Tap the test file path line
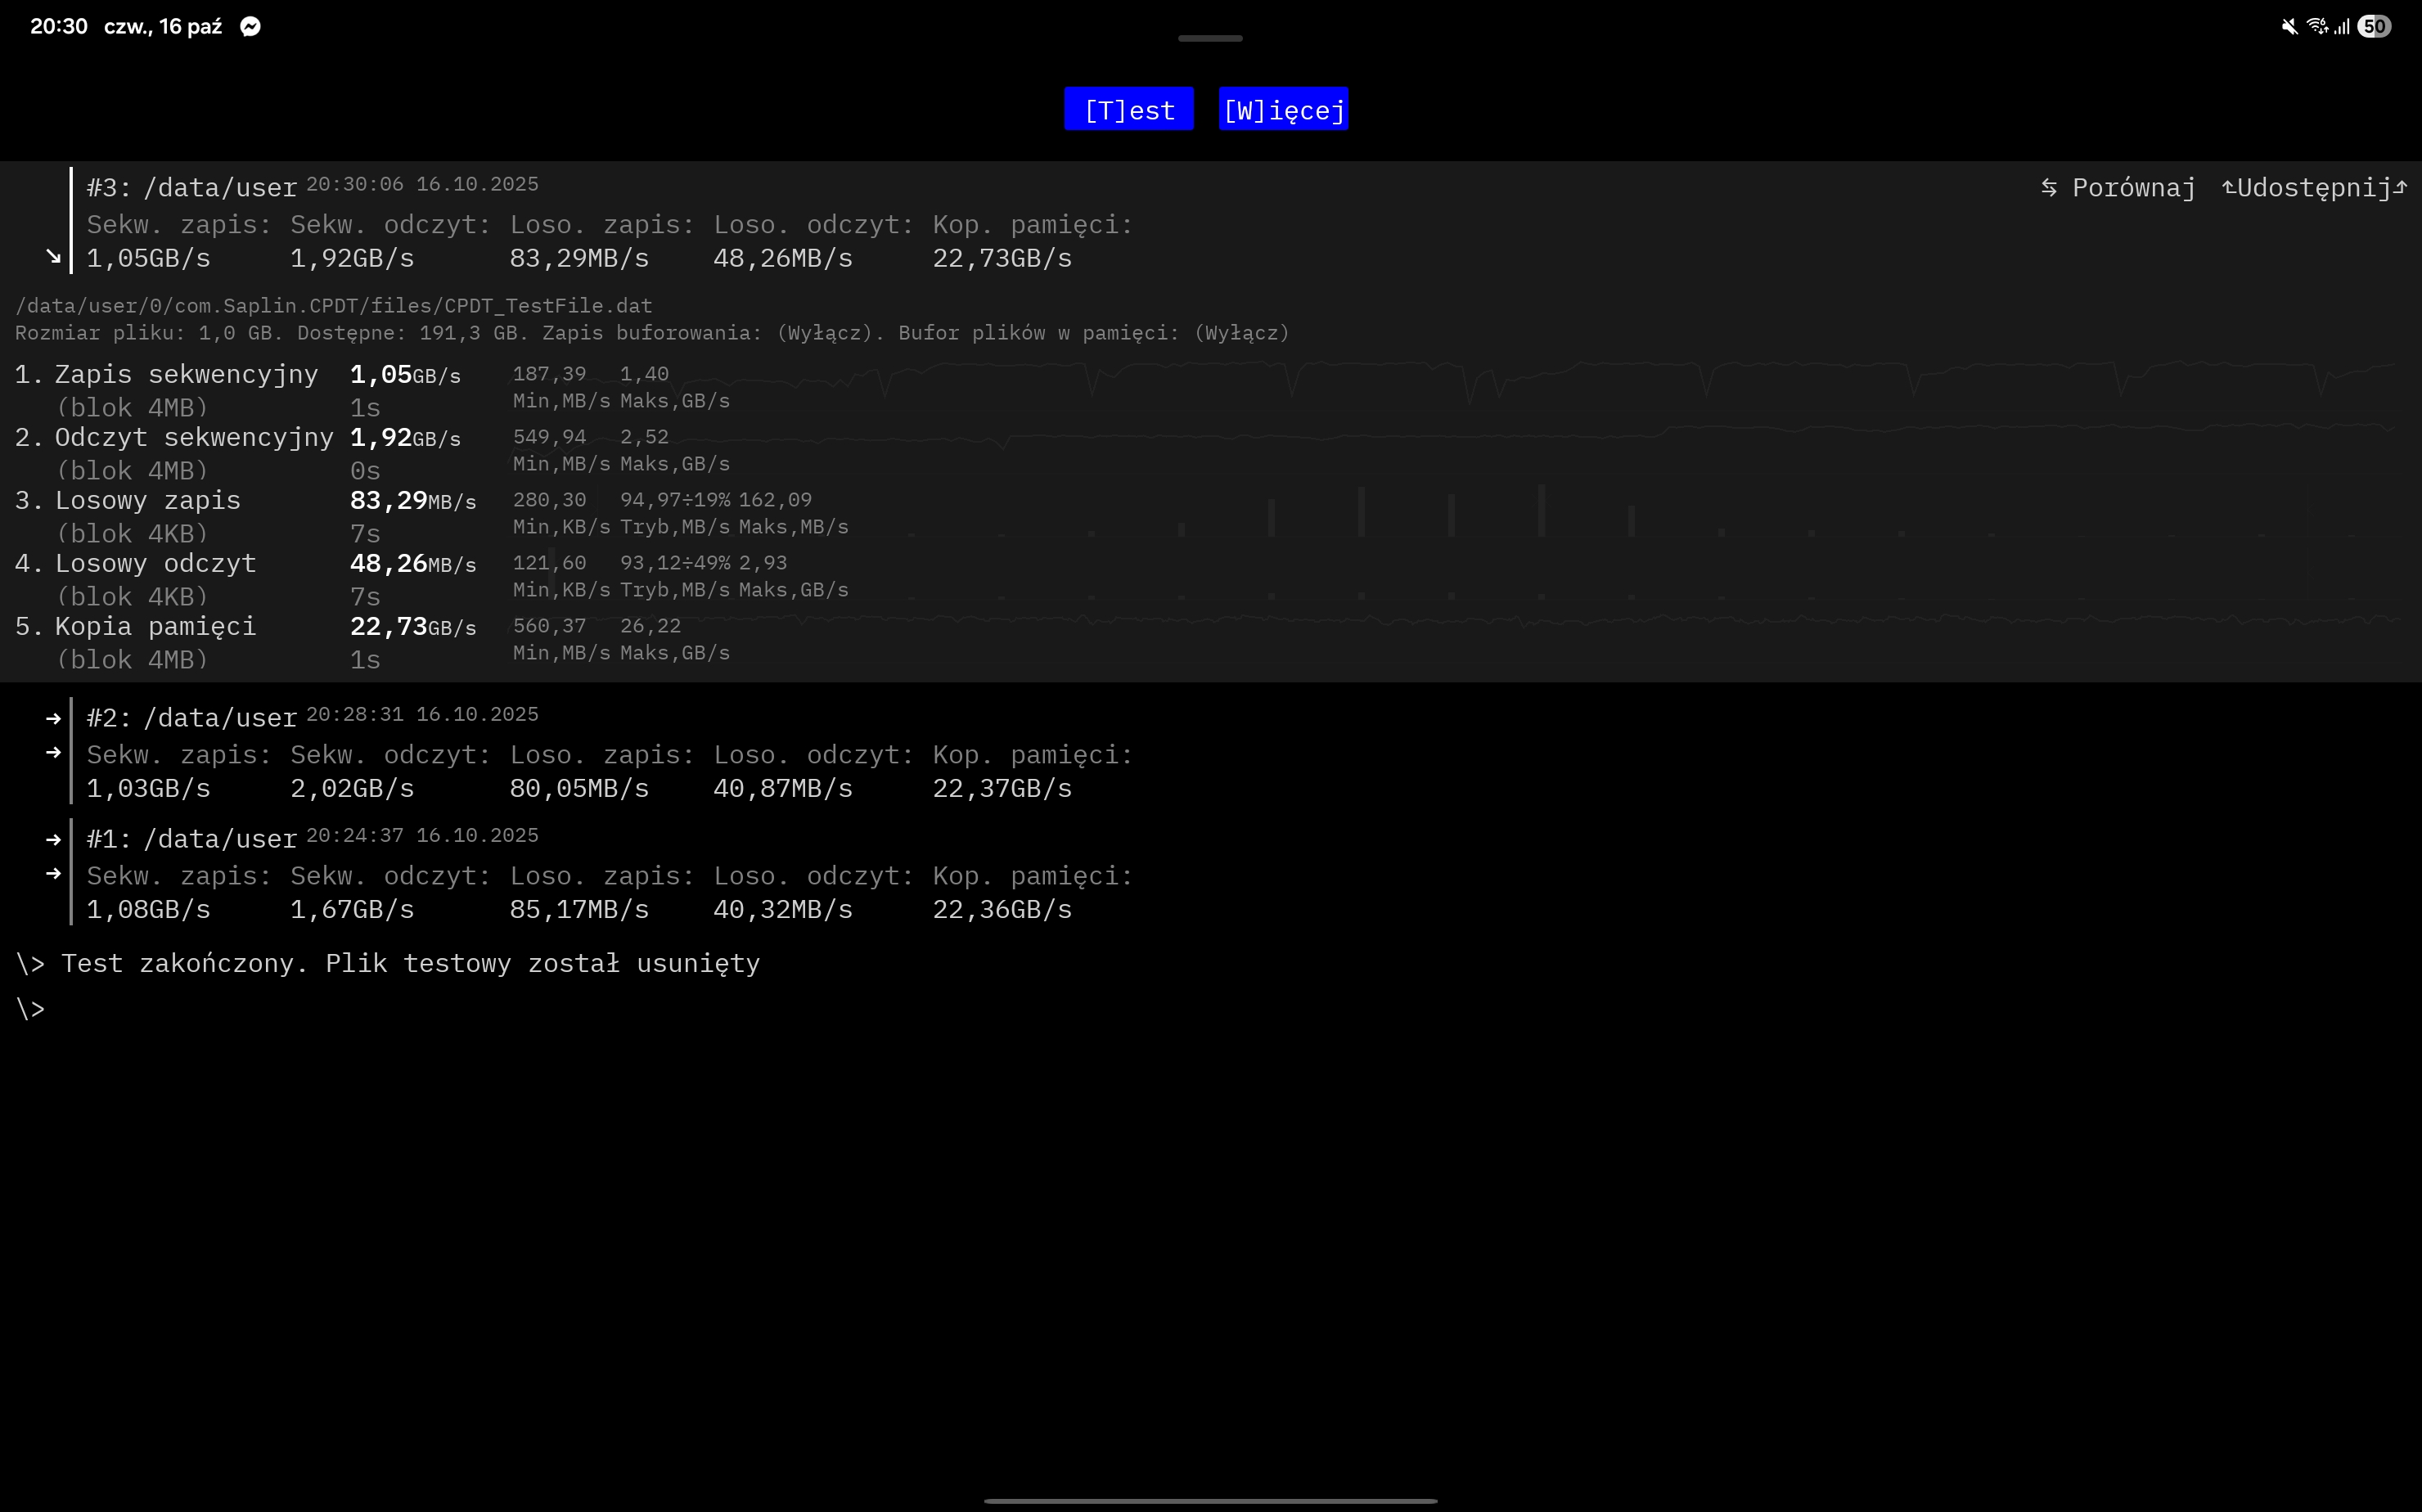 tap(333, 306)
